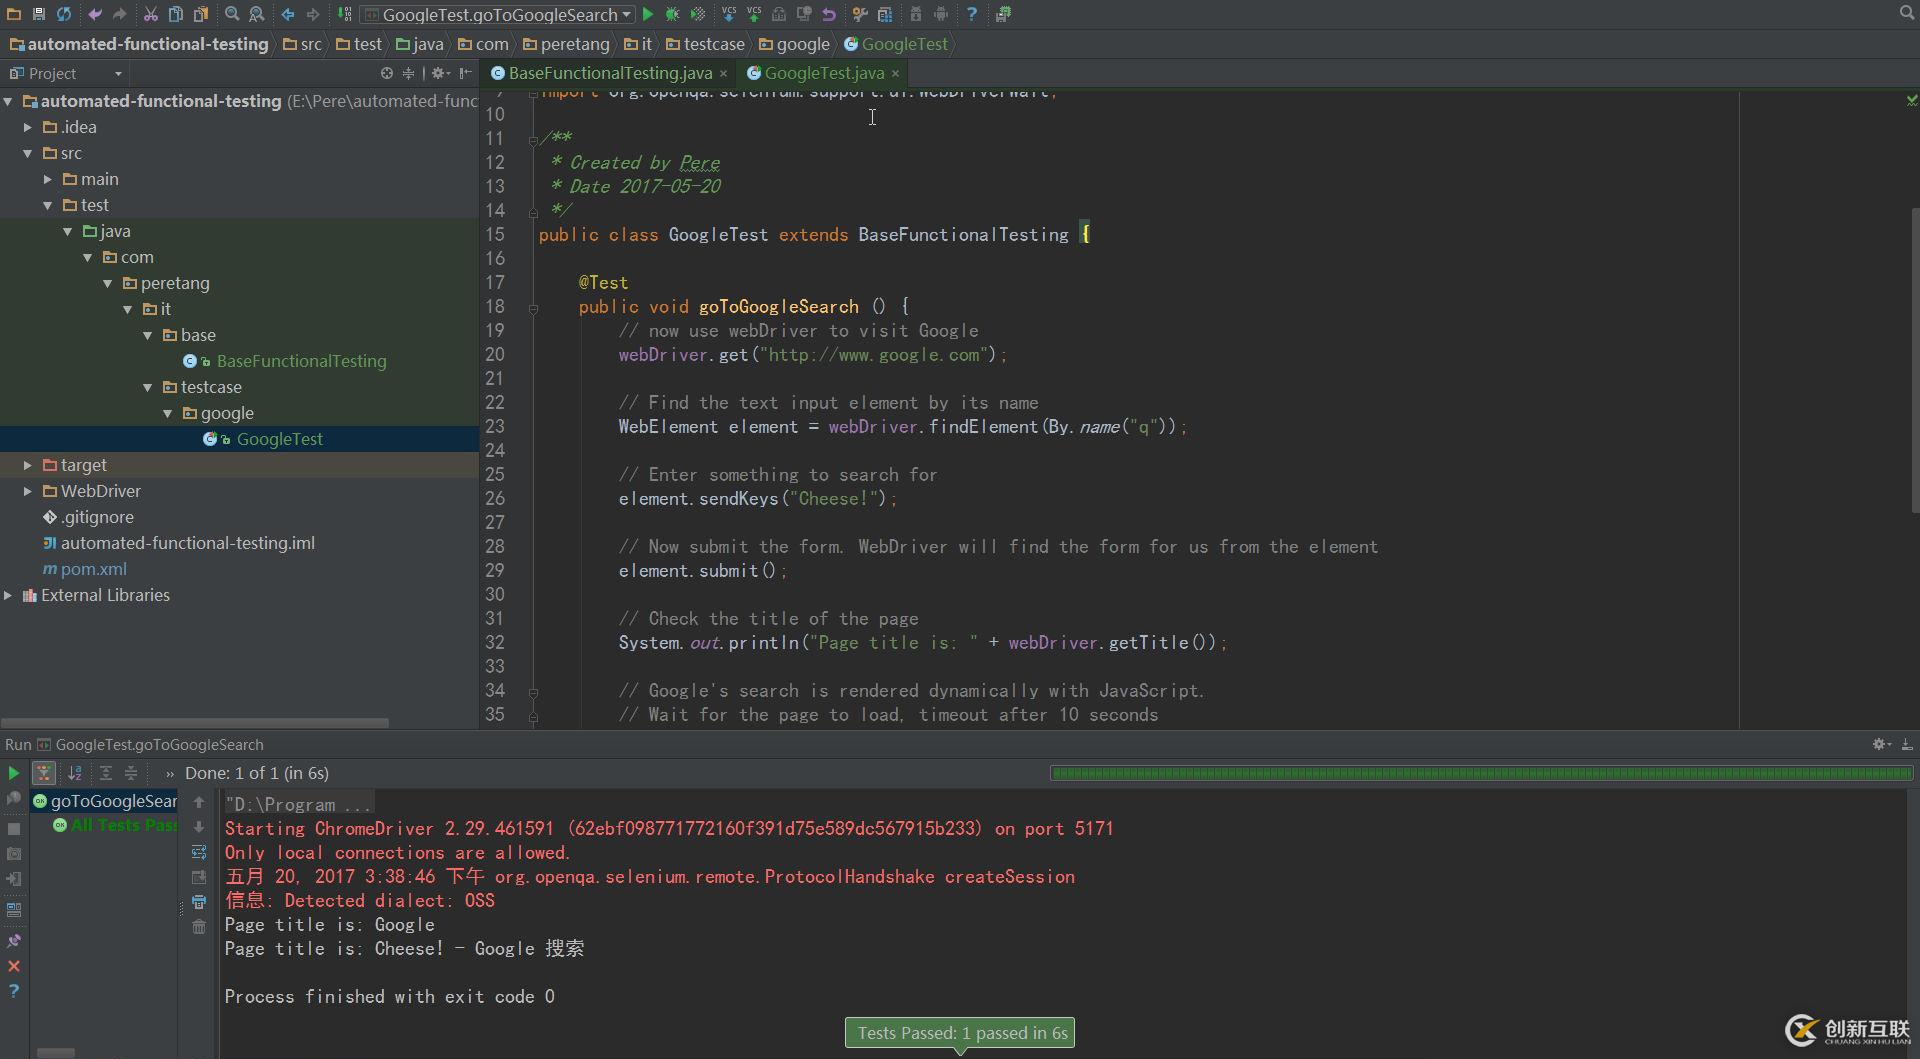Viewport: 1920px width, 1059px height.
Task: Close the BaseFunctionalTesting.java tab
Action: click(724, 74)
